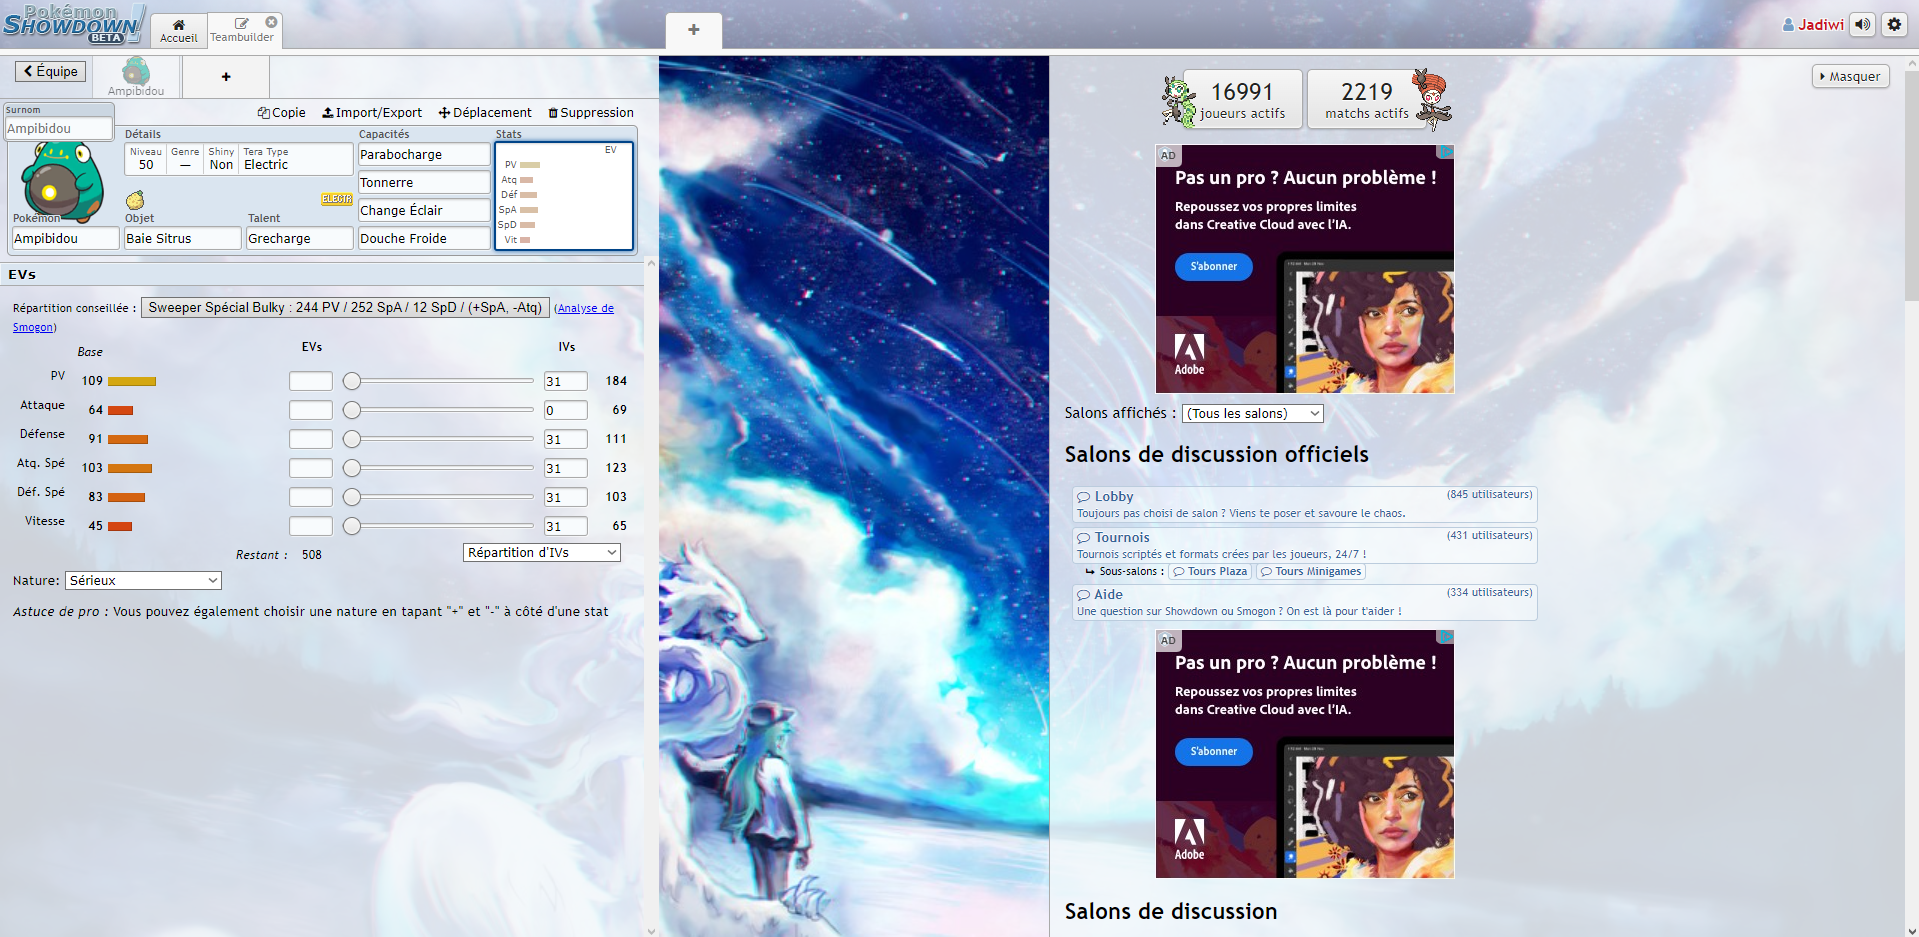Screen dimensions: 1919x937
Task: Edit the PV IV field
Action: click(565, 381)
